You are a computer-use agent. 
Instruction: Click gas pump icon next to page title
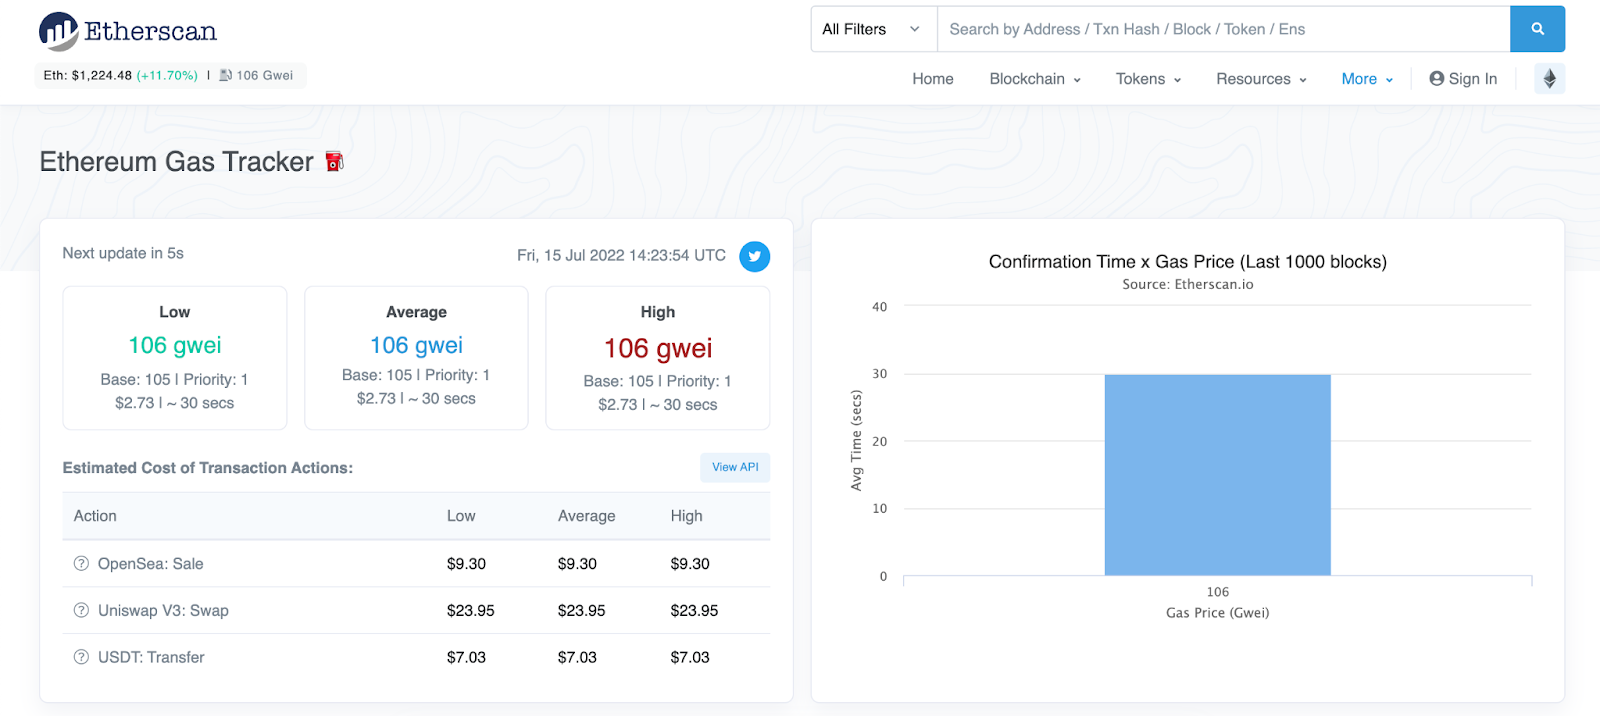click(335, 161)
